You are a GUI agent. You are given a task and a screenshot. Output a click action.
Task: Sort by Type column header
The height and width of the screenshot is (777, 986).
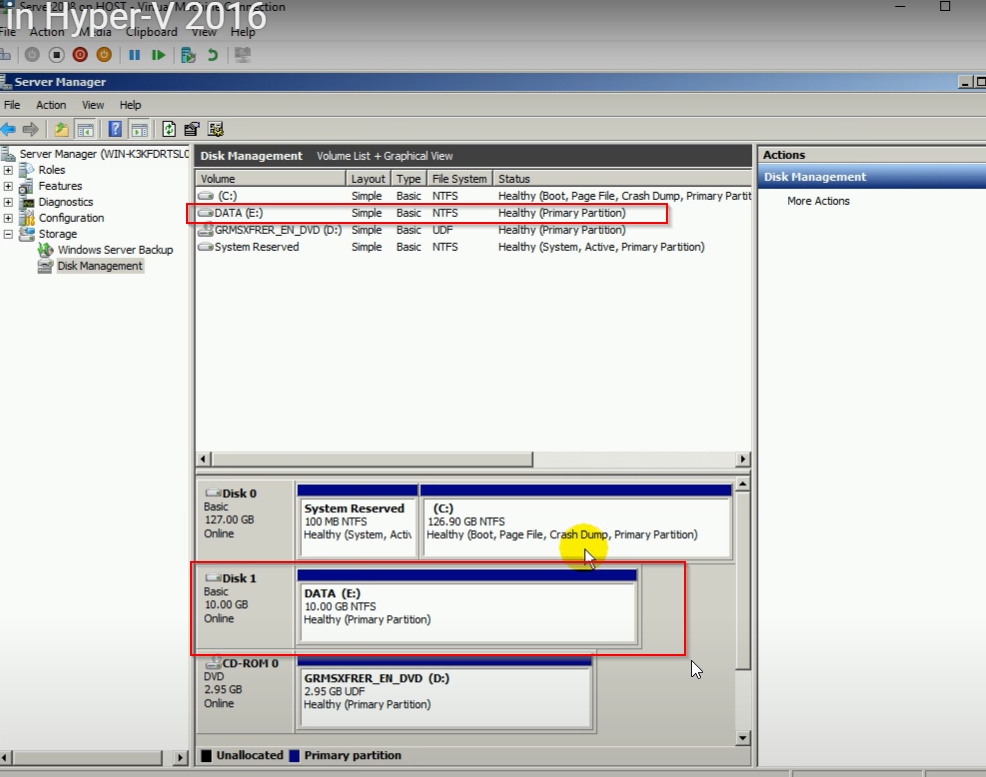coord(409,179)
